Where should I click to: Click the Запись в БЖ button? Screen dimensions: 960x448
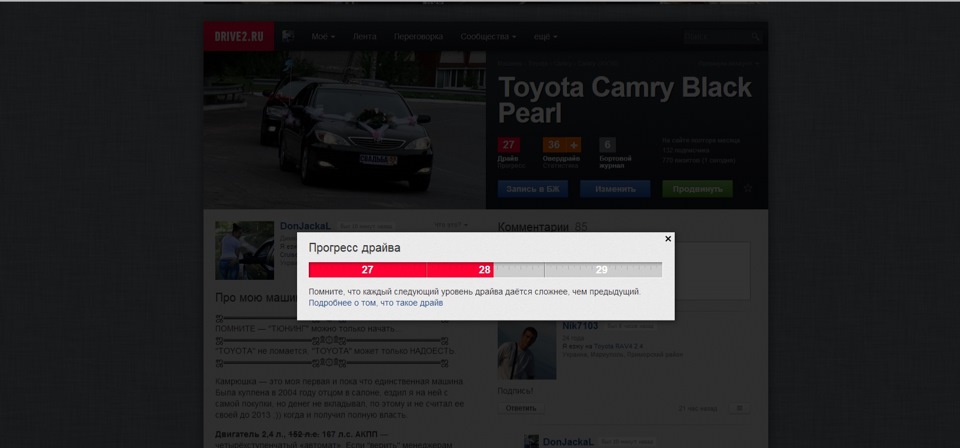533,189
